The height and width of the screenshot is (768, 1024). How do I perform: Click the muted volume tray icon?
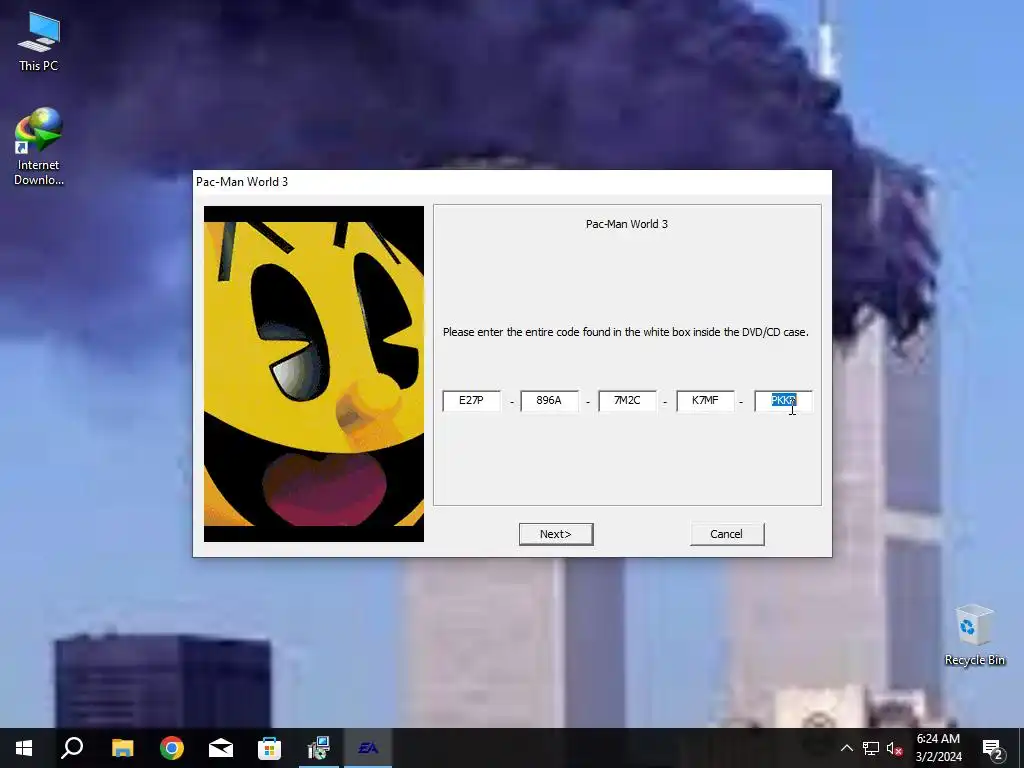click(895, 748)
